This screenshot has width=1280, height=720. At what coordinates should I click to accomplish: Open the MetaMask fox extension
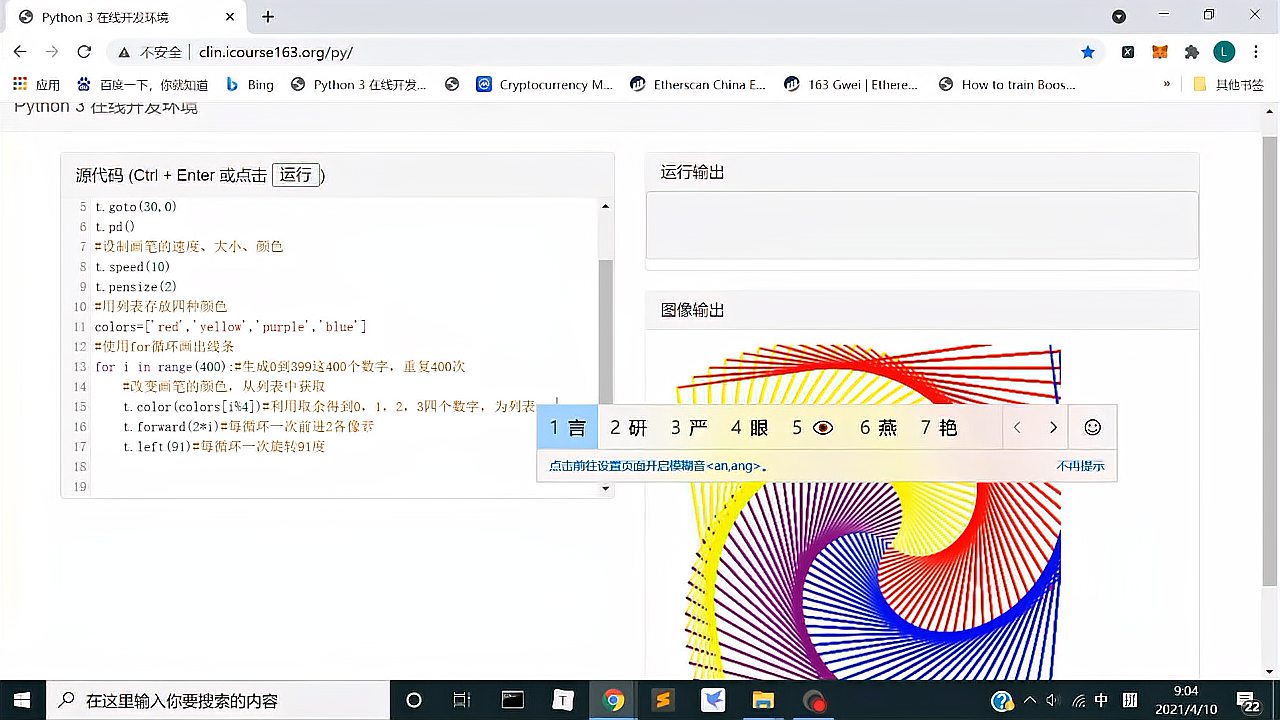[x=1159, y=52]
